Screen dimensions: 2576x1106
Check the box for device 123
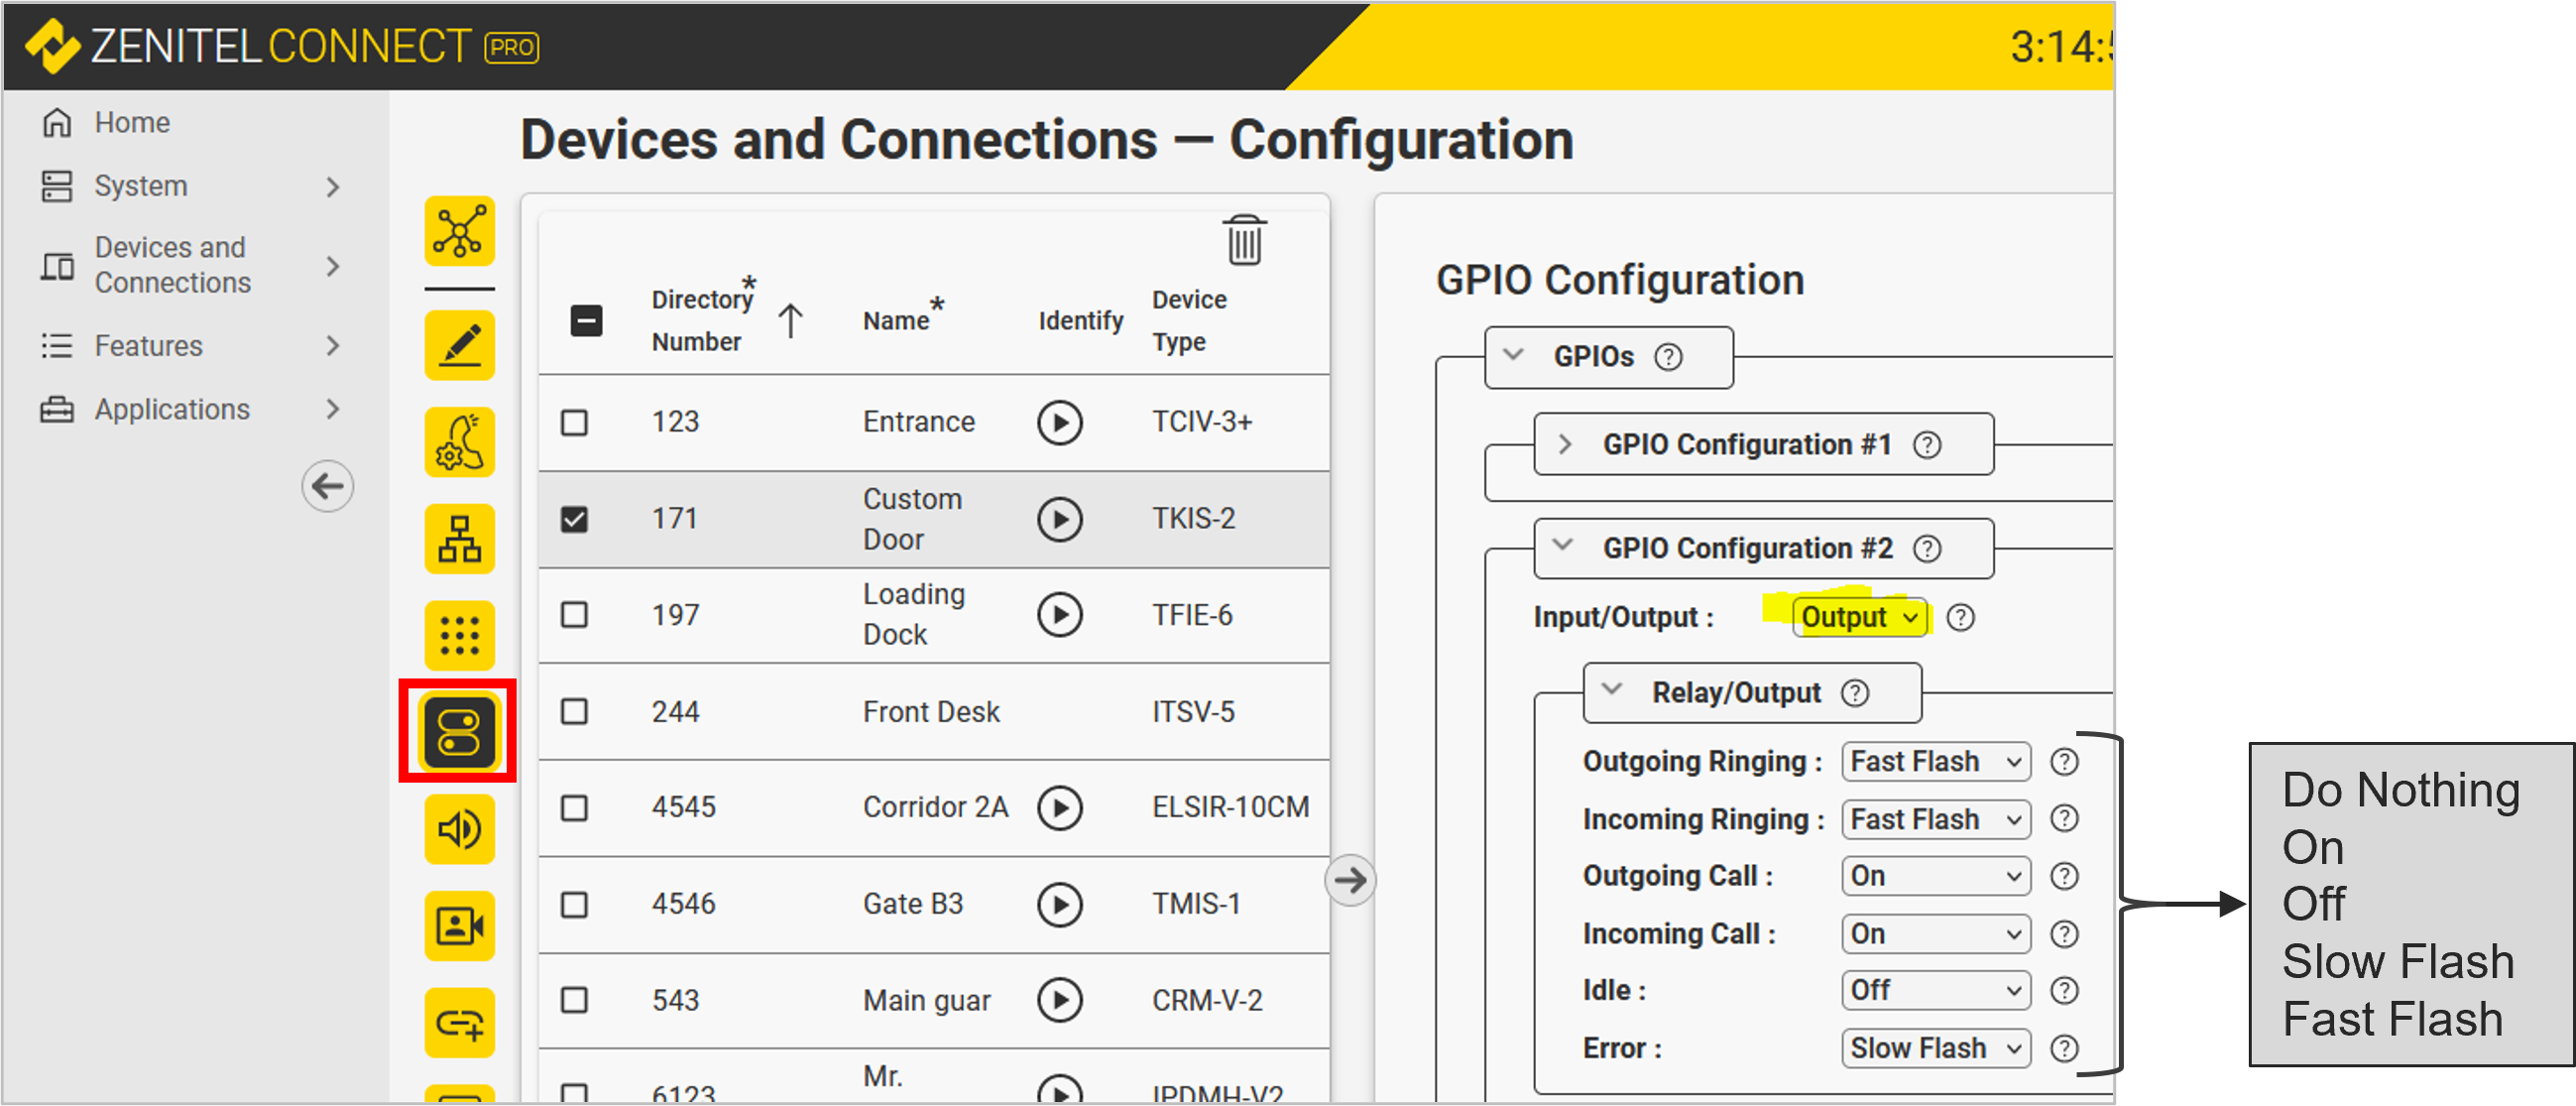pyautogui.click(x=574, y=422)
